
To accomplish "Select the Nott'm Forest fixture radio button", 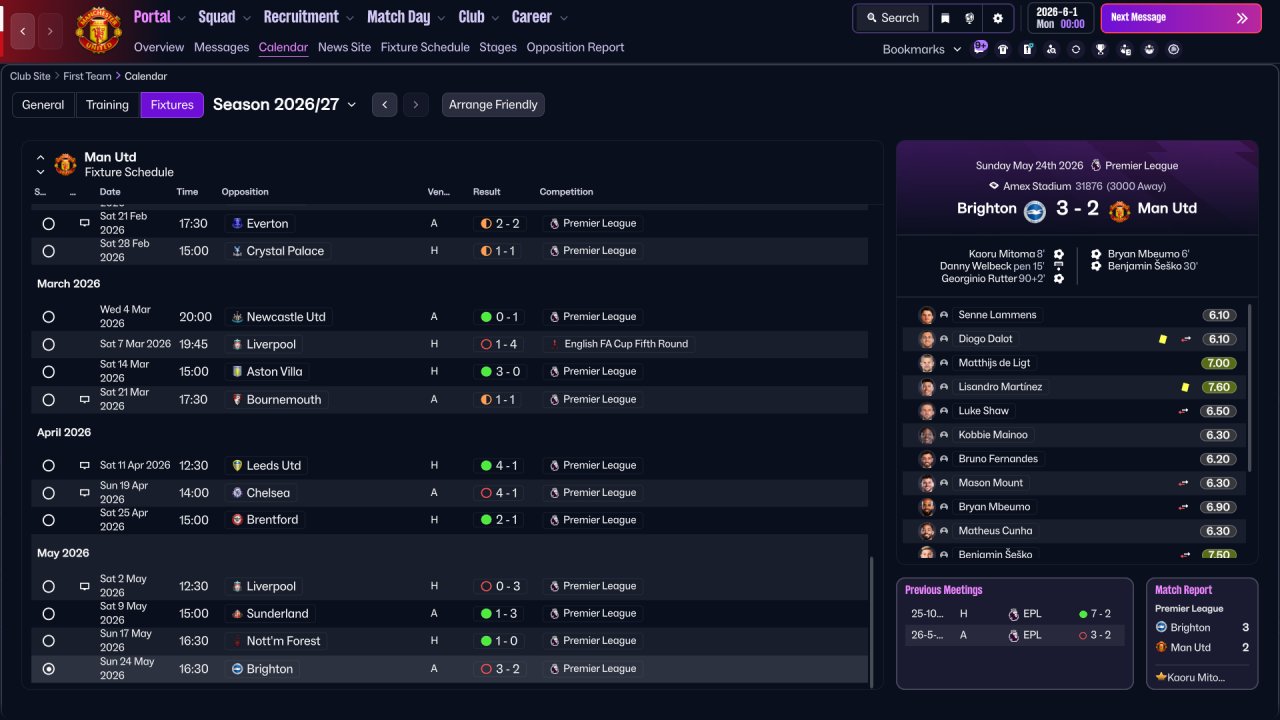I will (x=48, y=641).
